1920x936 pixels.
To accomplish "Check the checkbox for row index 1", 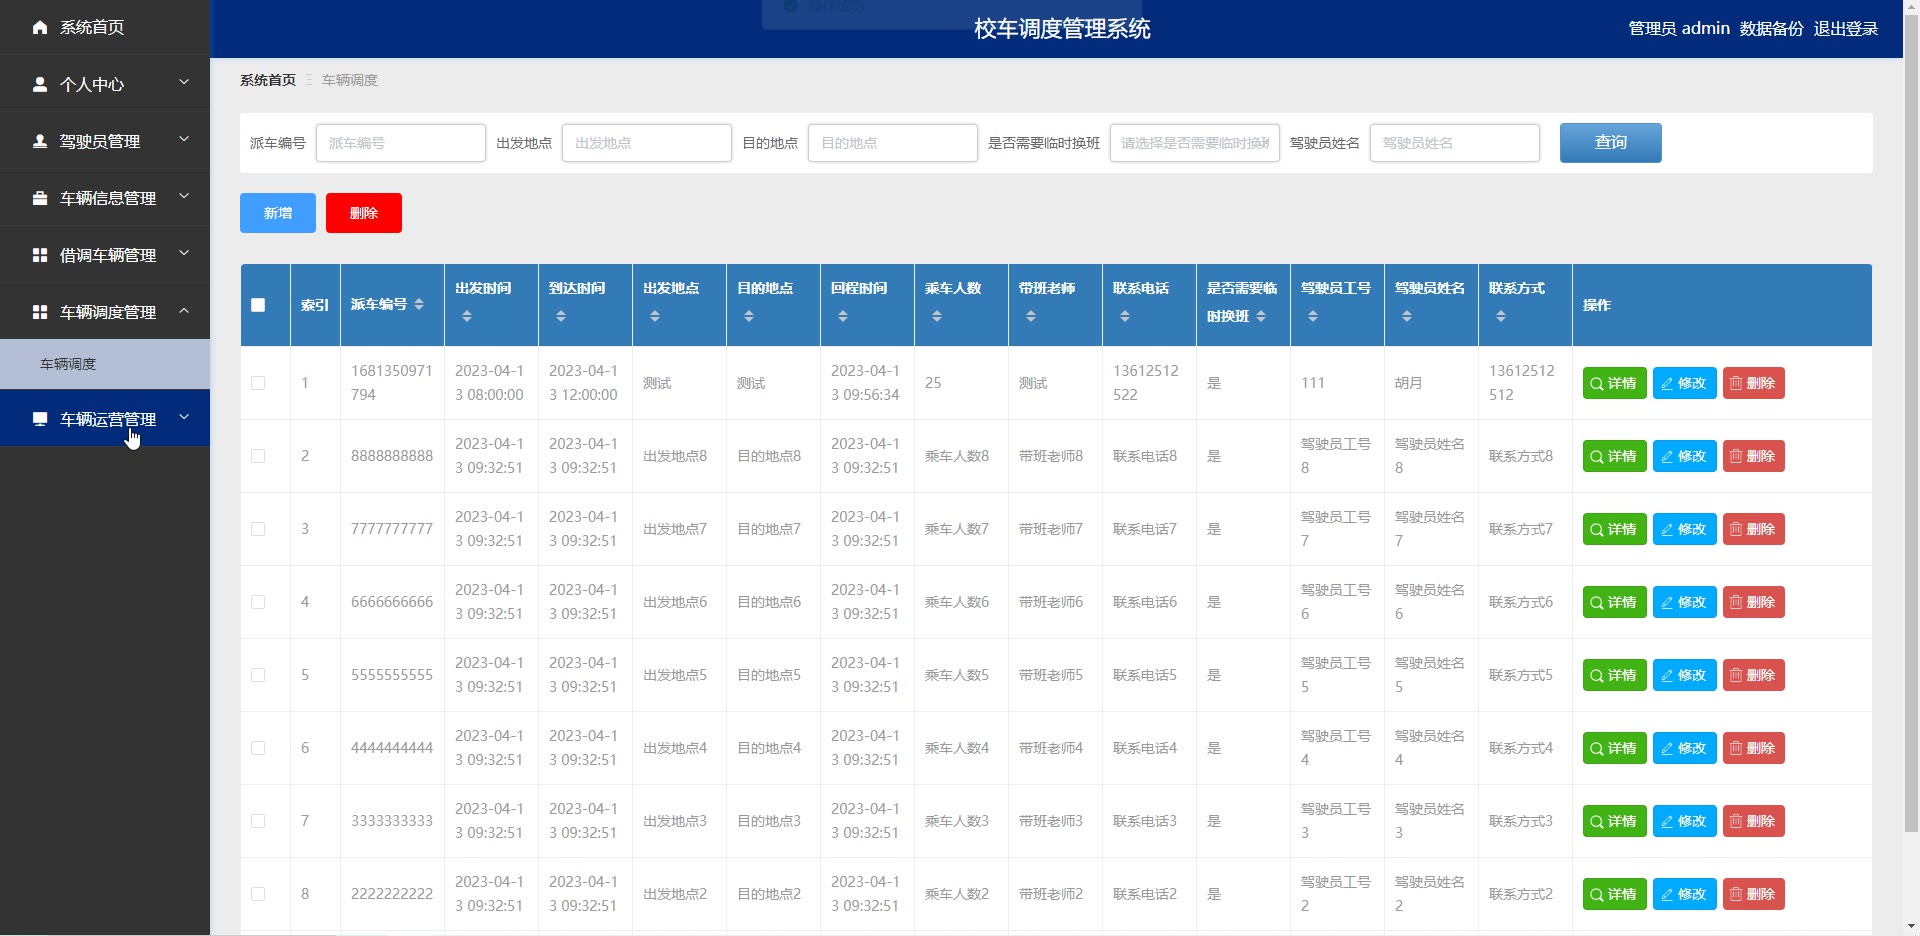I will pos(258,383).
